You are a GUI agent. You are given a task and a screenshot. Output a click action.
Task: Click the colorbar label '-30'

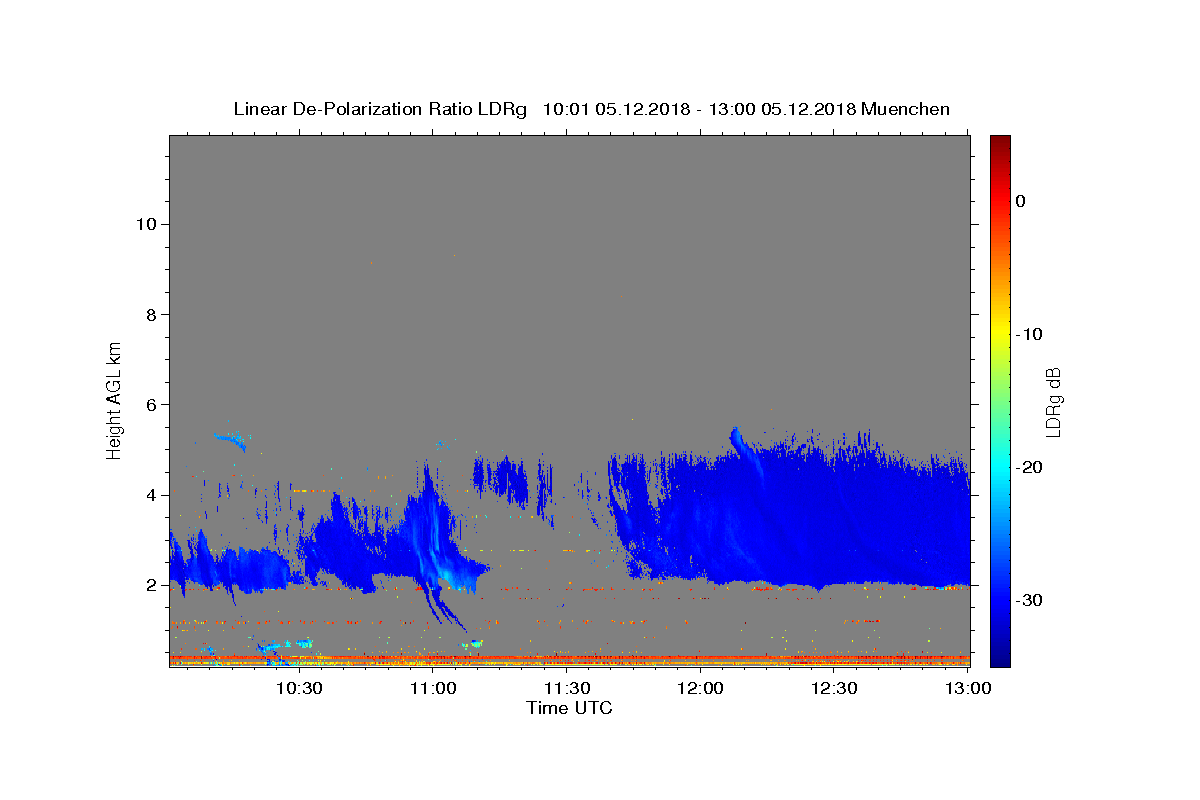(1029, 600)
